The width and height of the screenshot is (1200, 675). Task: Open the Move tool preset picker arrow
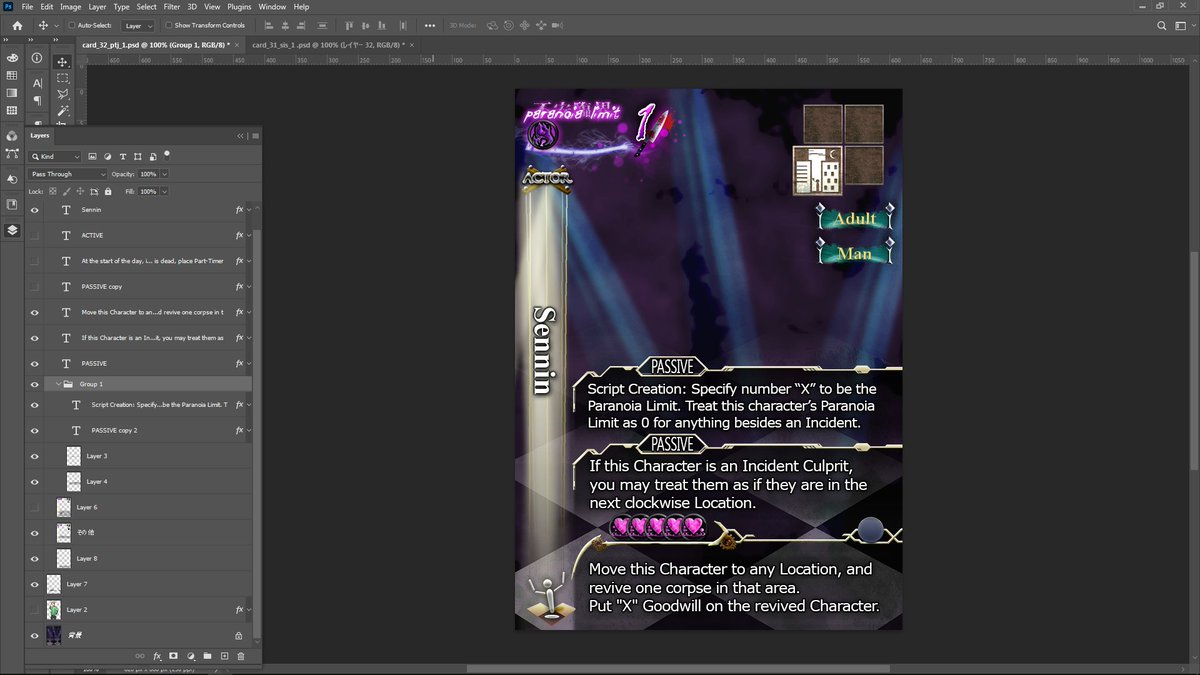tap(57, 25)
